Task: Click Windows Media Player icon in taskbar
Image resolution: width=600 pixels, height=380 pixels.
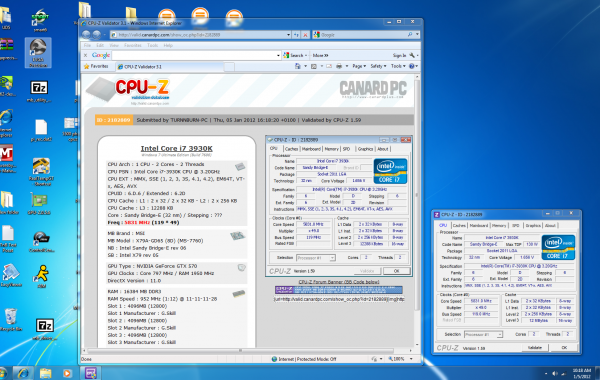Action: [67, 373]
